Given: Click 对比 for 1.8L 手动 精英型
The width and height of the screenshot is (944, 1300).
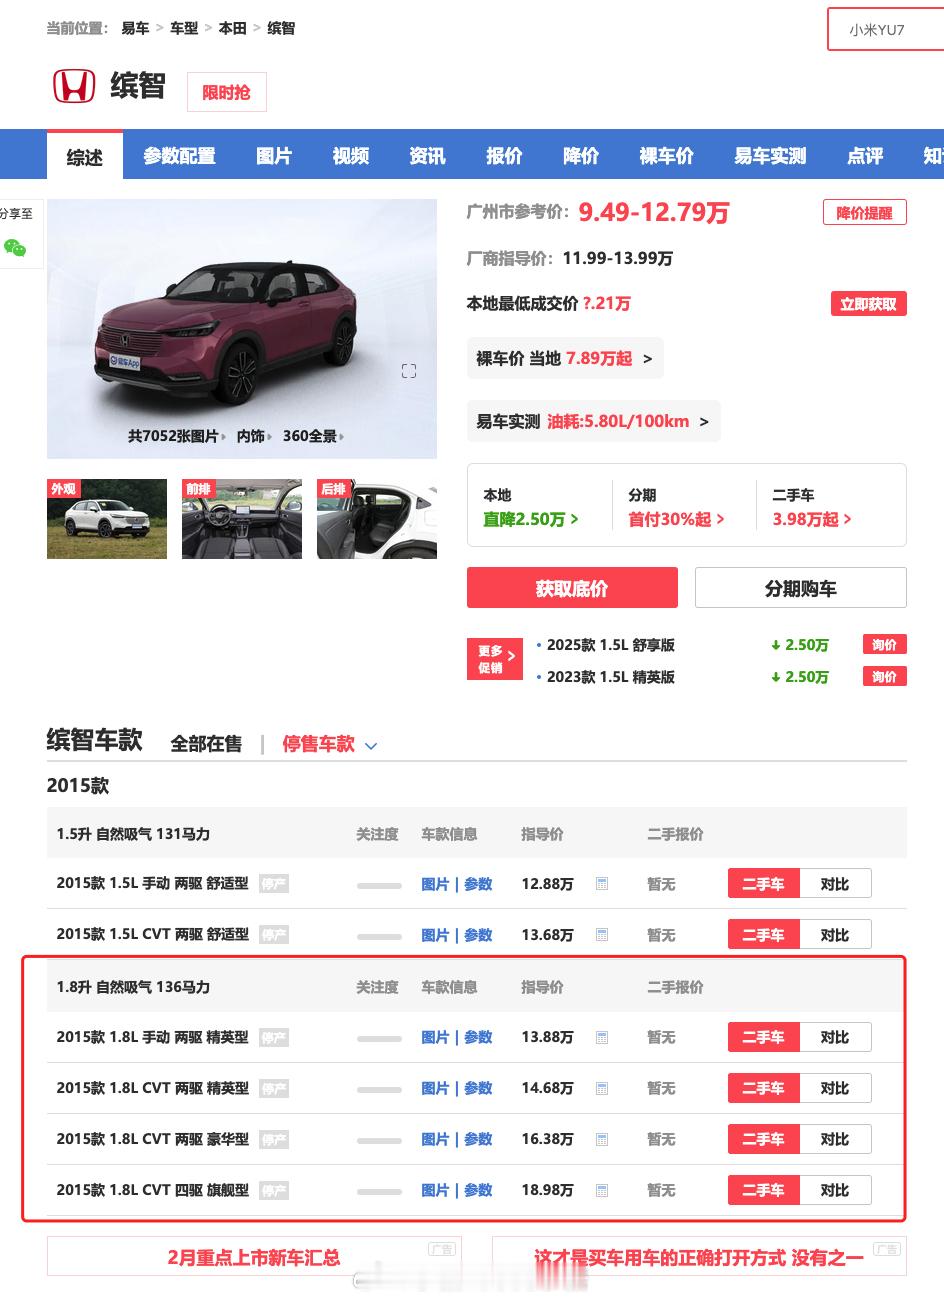Looking at the screenshot, I should point(835,1038).
